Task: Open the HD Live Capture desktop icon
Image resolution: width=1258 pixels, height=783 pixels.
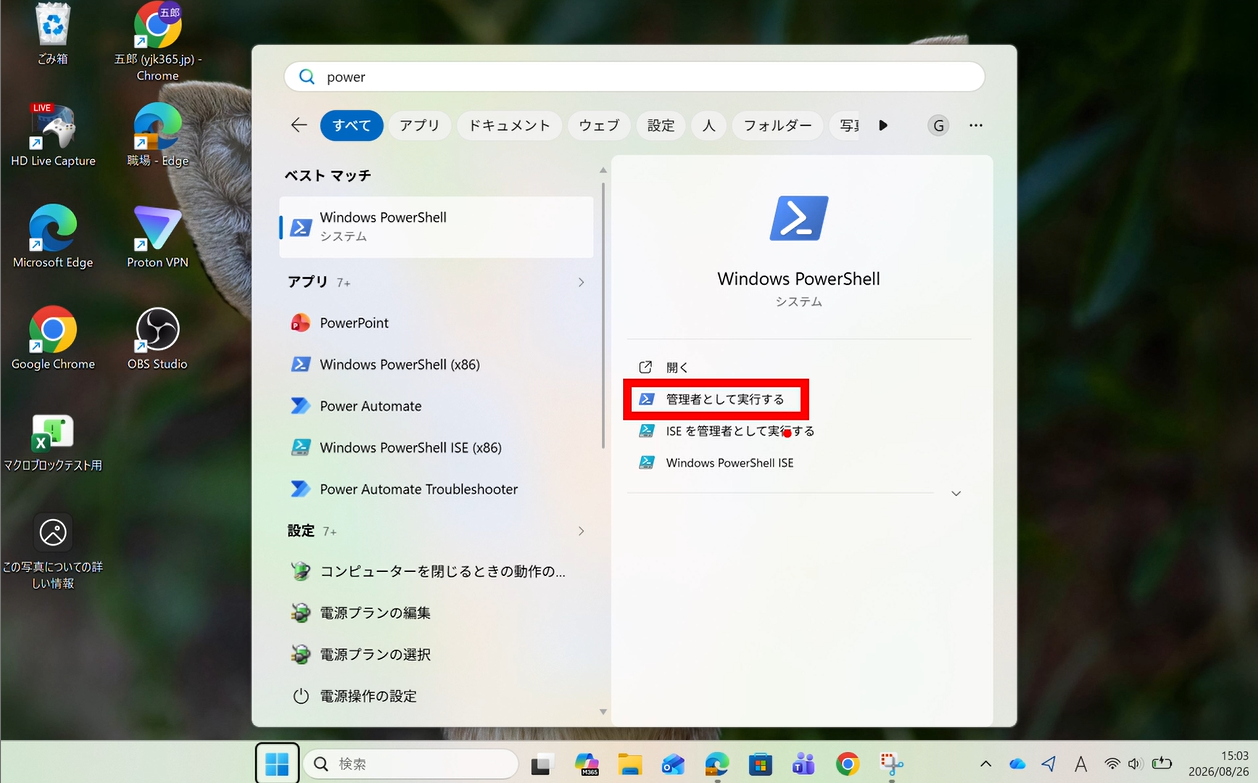Action: pyautogui.click(x=53, y=135)
